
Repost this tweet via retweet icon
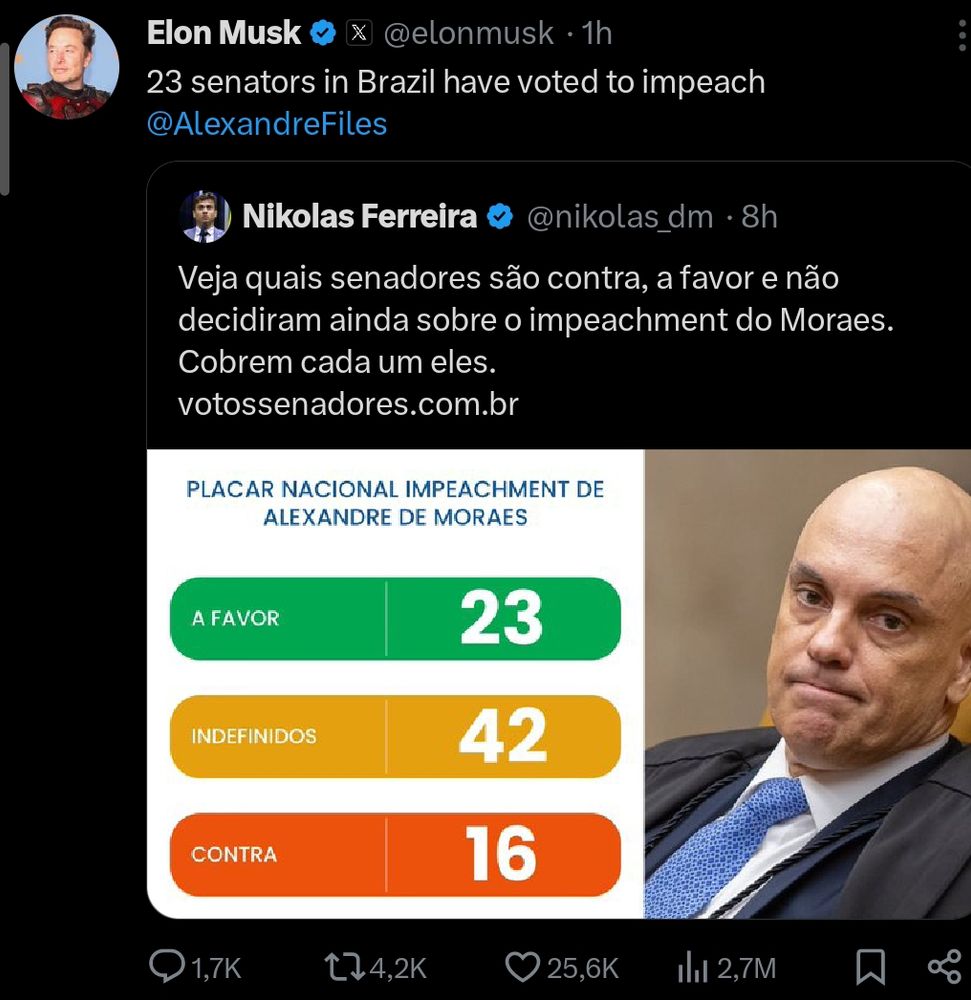[345, 967]
